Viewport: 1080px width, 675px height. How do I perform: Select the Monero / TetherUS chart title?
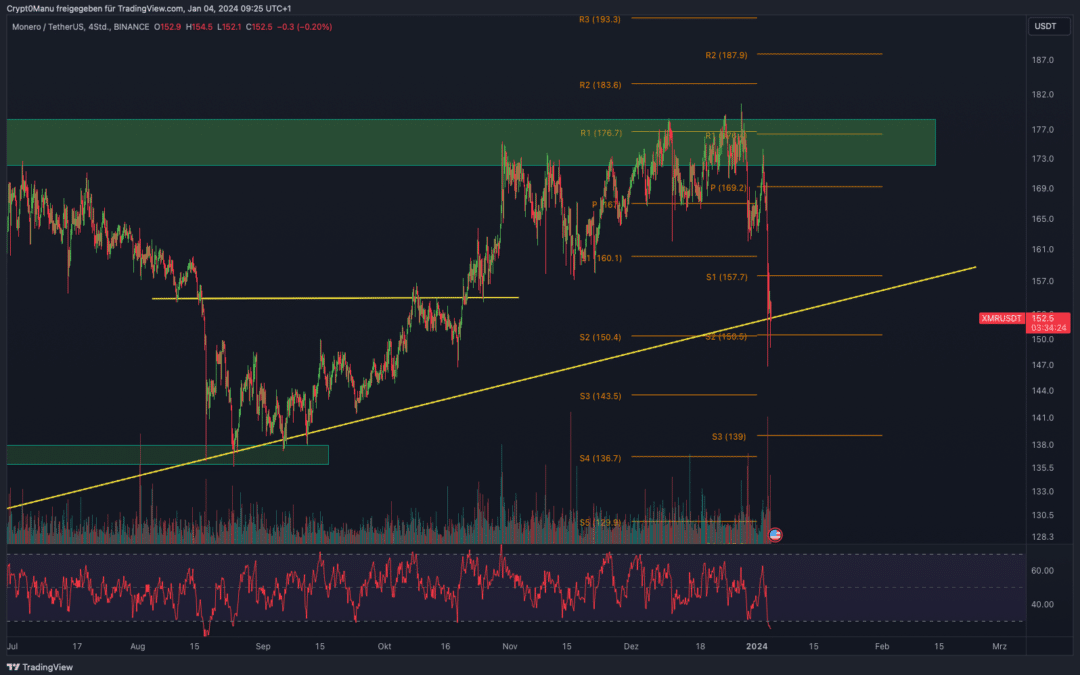[80, 27]
